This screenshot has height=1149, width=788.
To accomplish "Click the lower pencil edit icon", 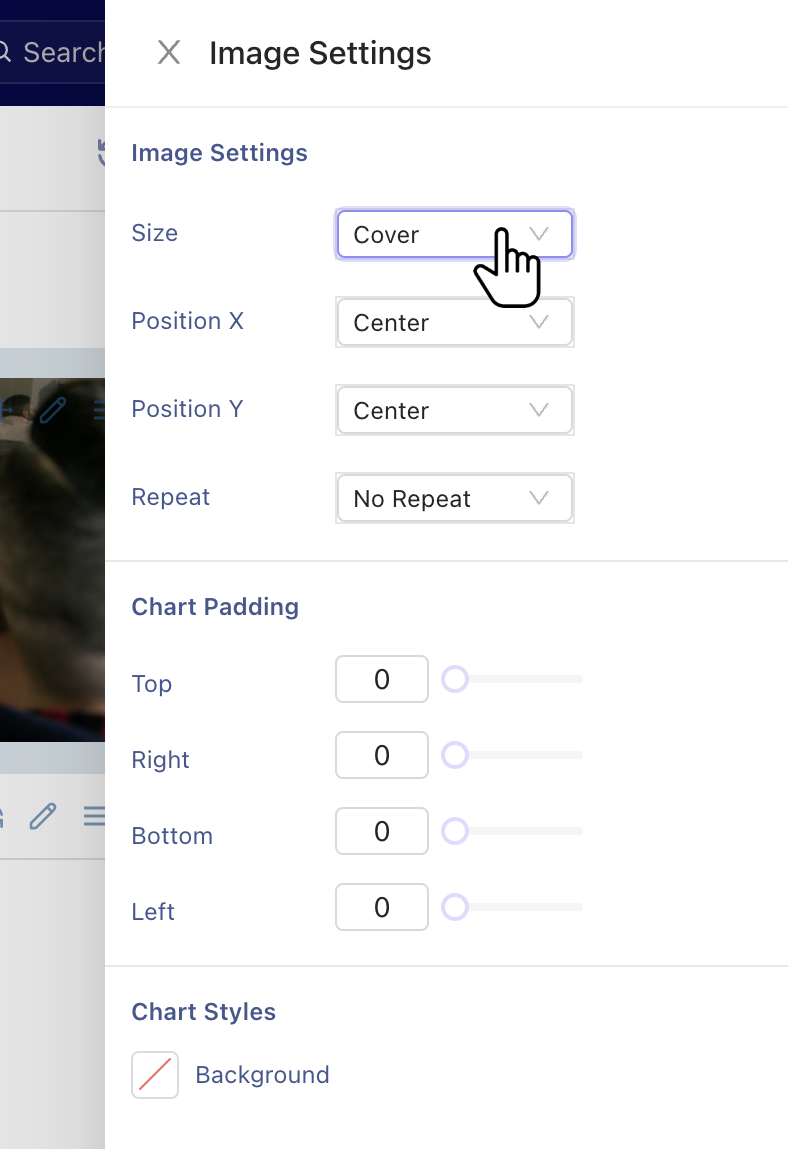I will pos(43,815).
